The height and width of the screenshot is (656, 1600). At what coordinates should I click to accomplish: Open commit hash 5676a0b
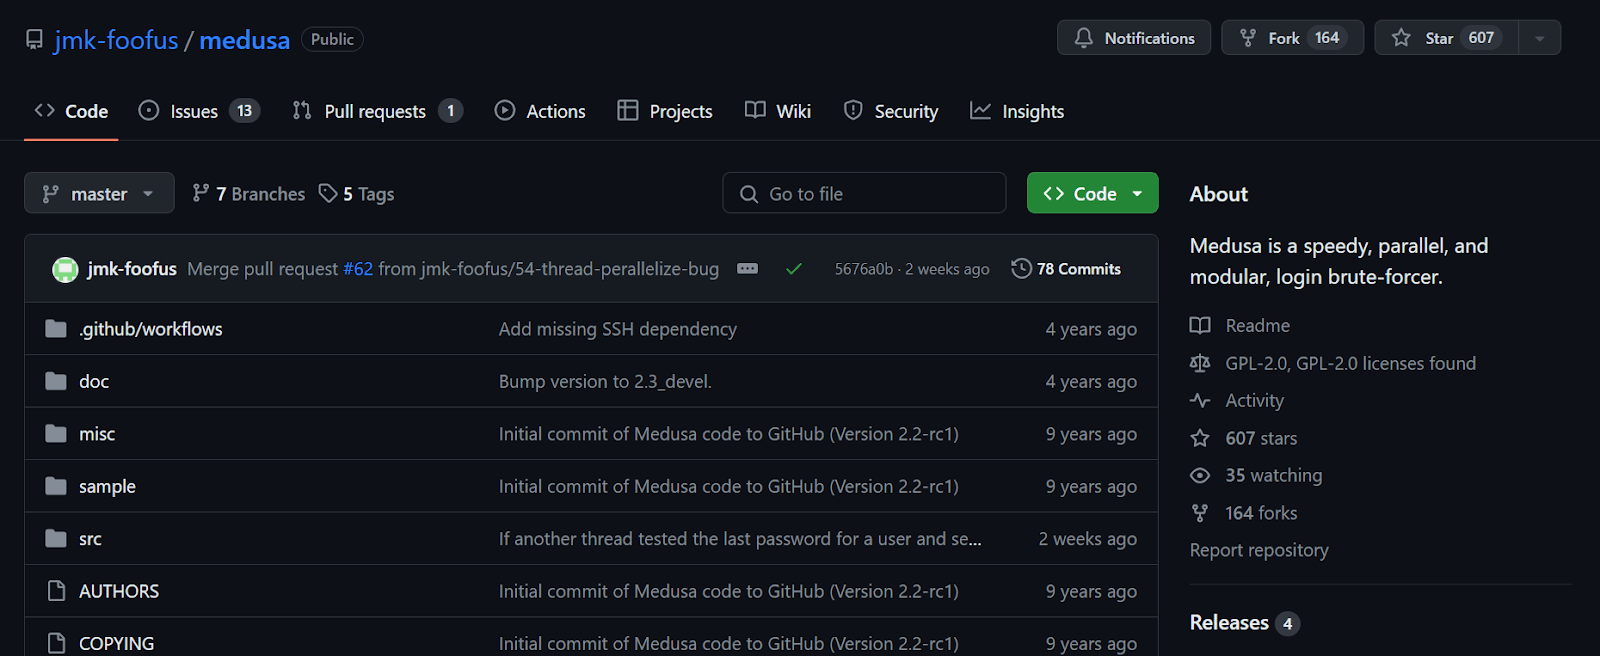tap(864, 269)
